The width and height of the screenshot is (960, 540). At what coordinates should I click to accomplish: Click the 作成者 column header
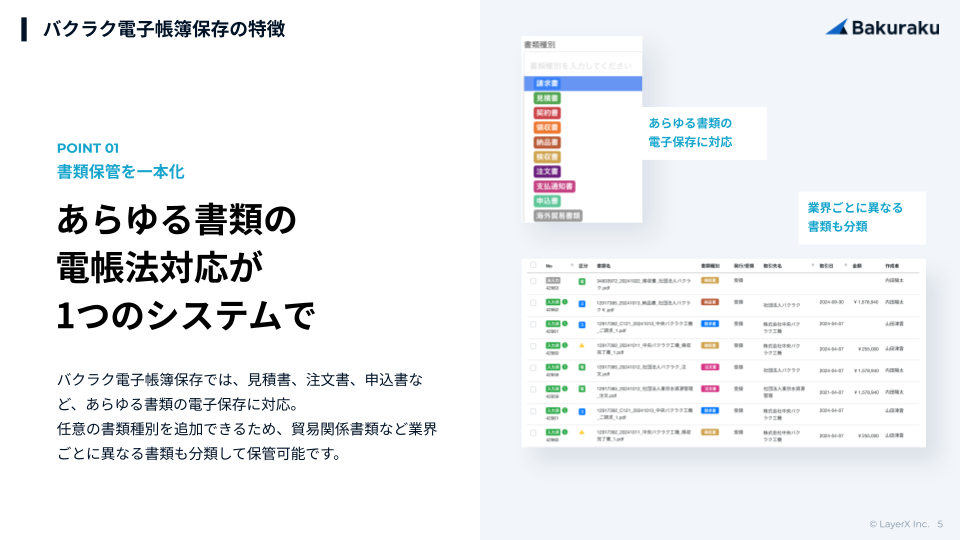point(892,266)
